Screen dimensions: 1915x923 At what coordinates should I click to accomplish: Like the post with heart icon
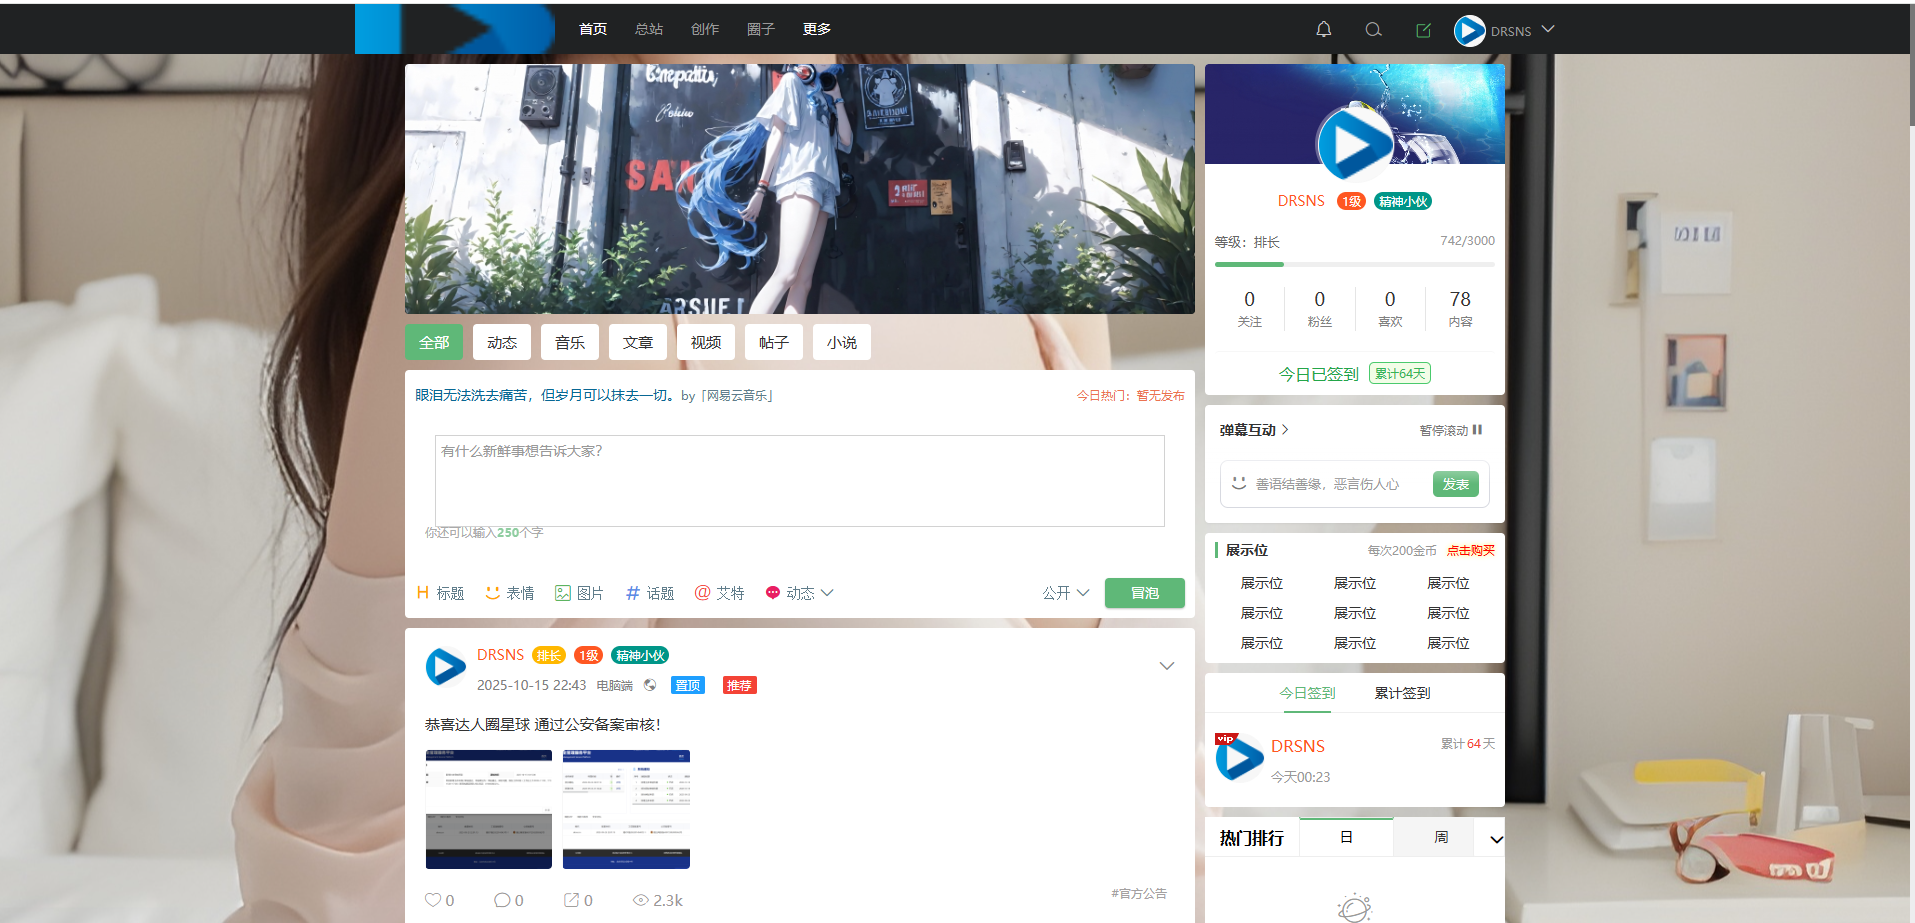[433, 900]
